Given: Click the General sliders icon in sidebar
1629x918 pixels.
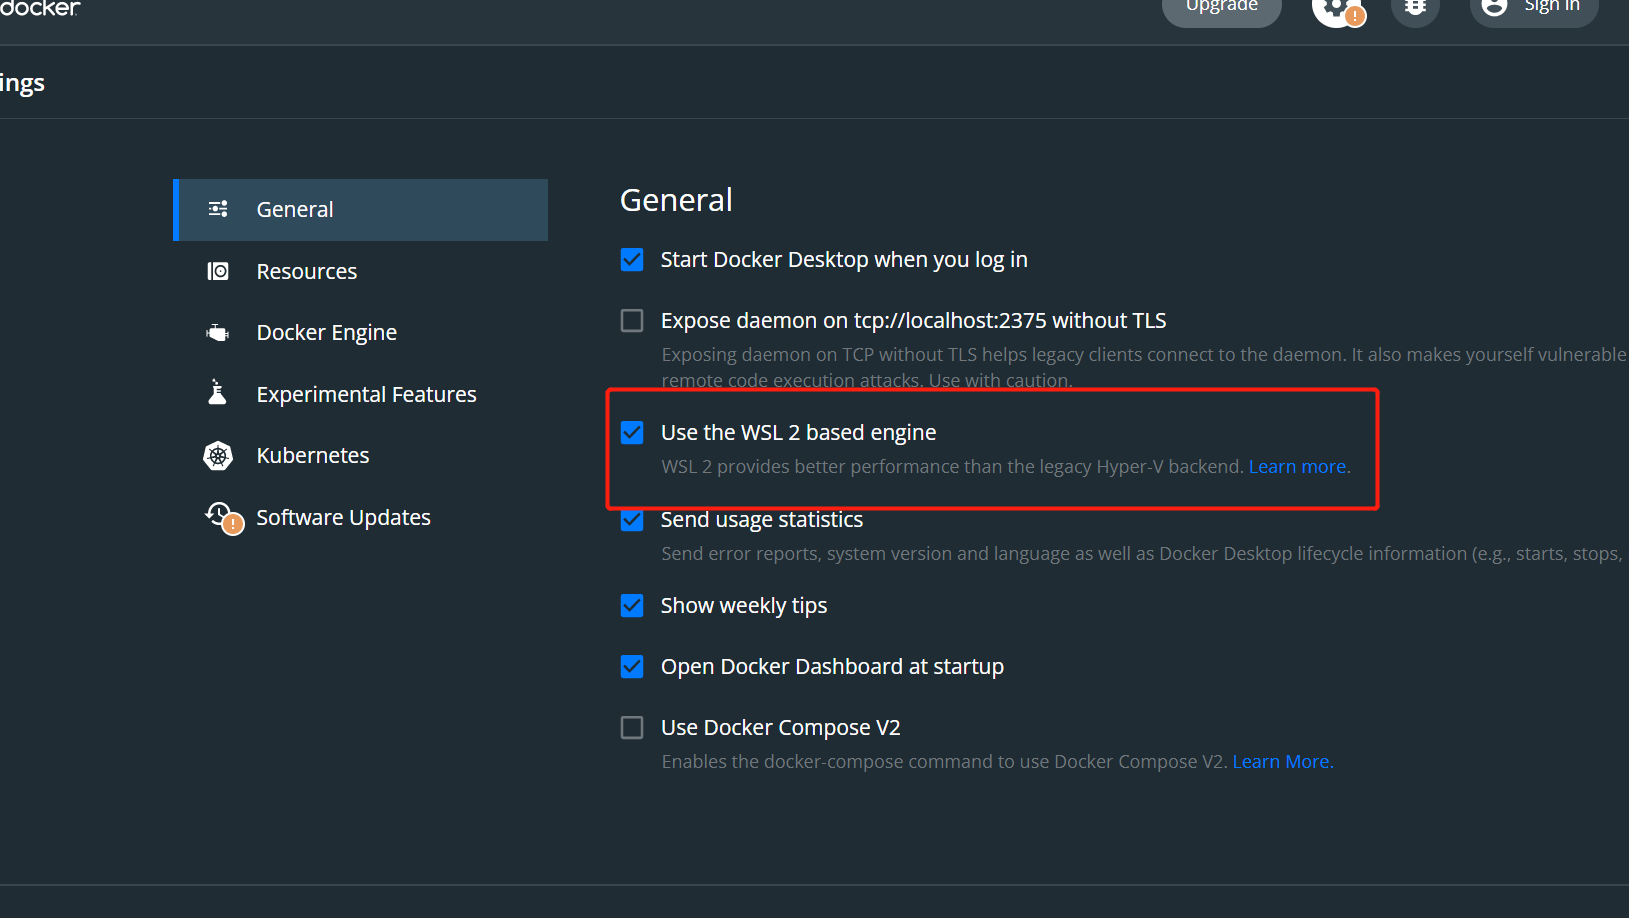Looking at the screenshot, I should click(x=218, y=209).
